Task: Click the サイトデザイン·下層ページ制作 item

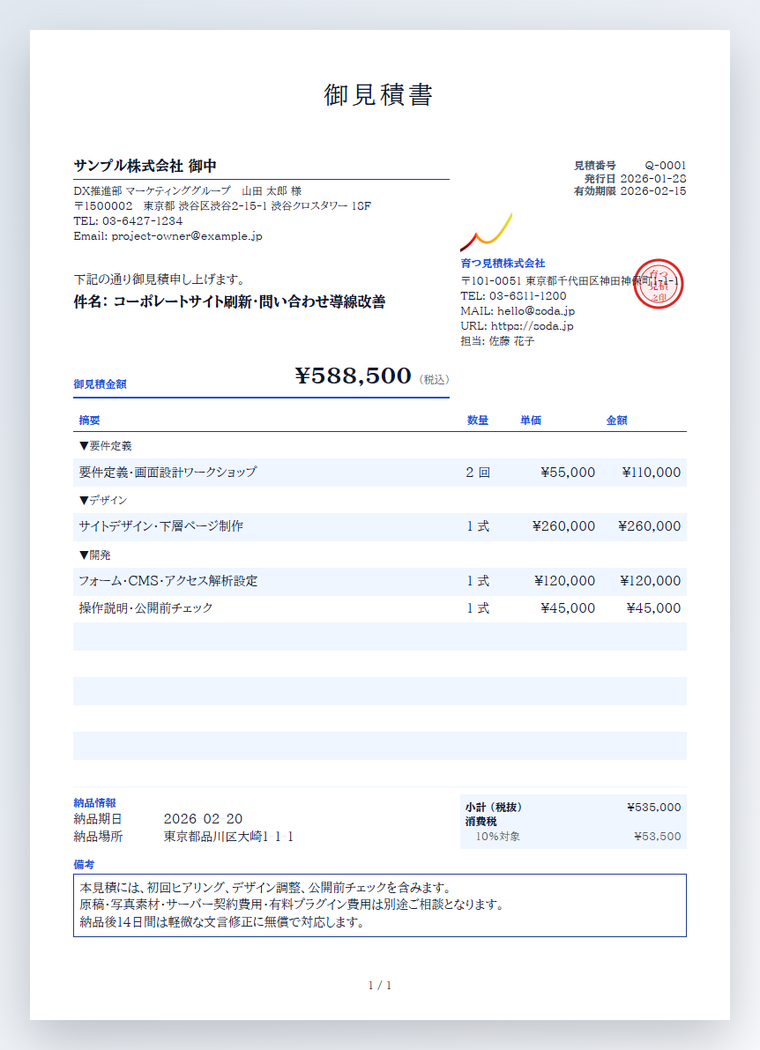Action: (161, 526)
